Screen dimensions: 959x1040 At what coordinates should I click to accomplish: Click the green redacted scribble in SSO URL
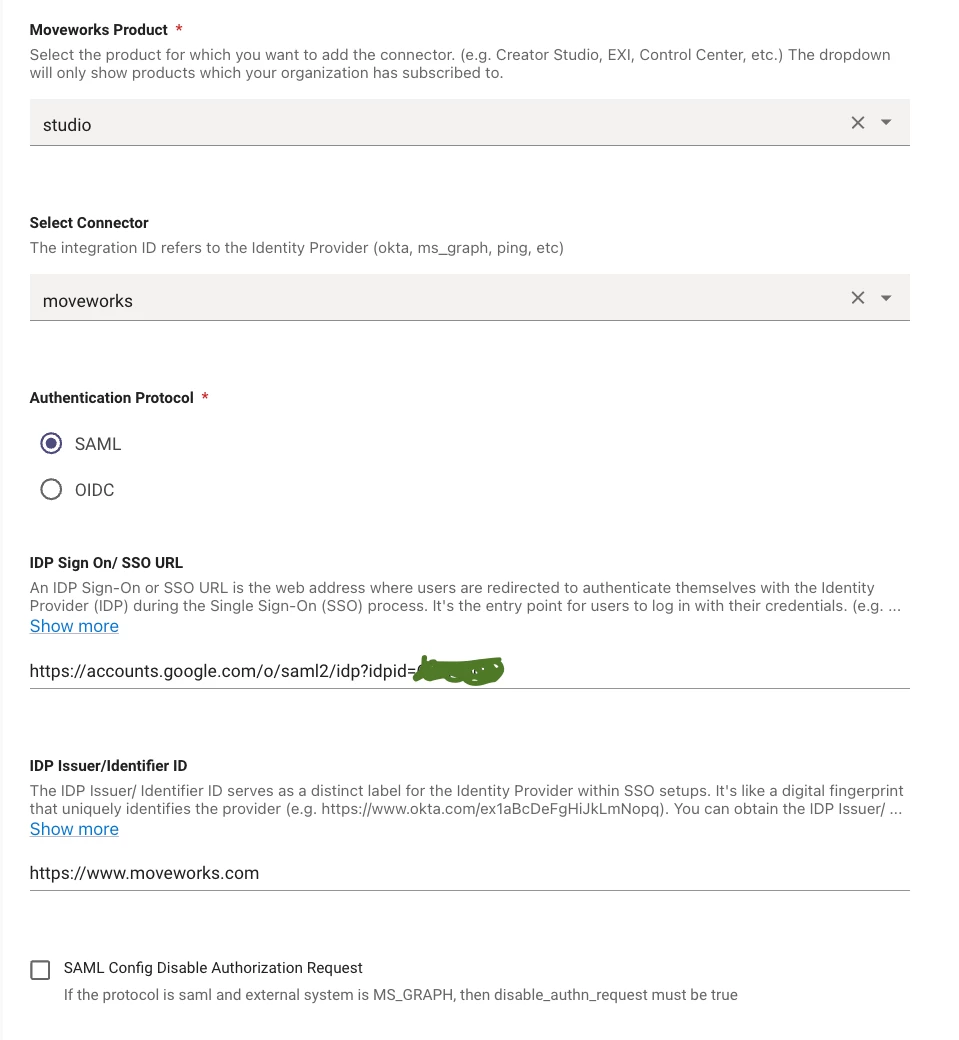tap(458, 671)
